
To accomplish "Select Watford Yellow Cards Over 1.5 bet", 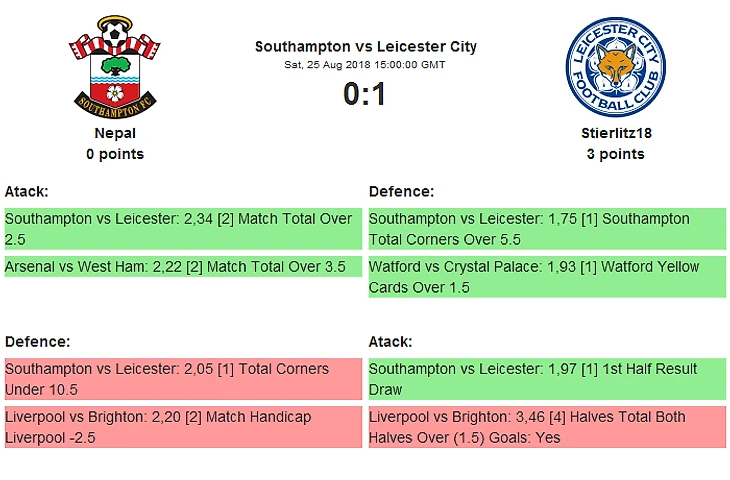I will [547, 277].
